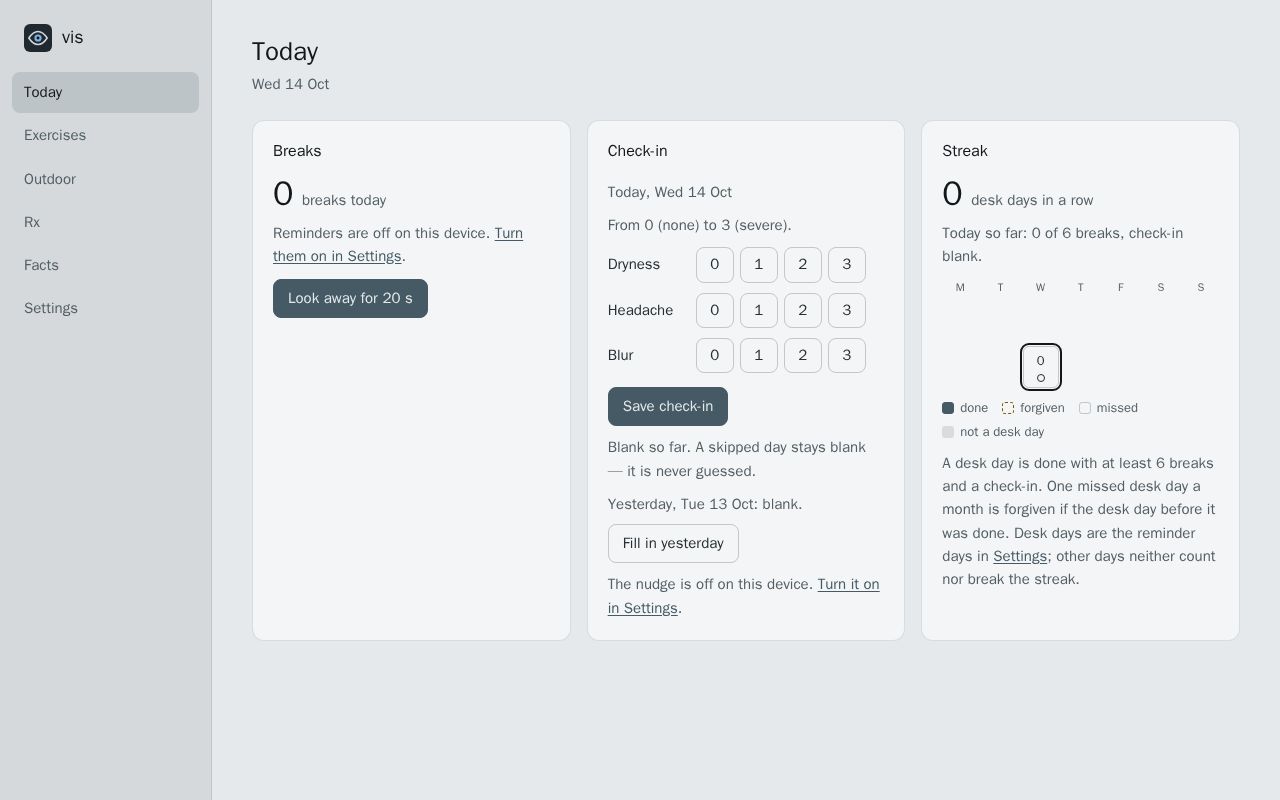Set Headache rating to 2
The image size is (1280, 800).
coord(803,310)
